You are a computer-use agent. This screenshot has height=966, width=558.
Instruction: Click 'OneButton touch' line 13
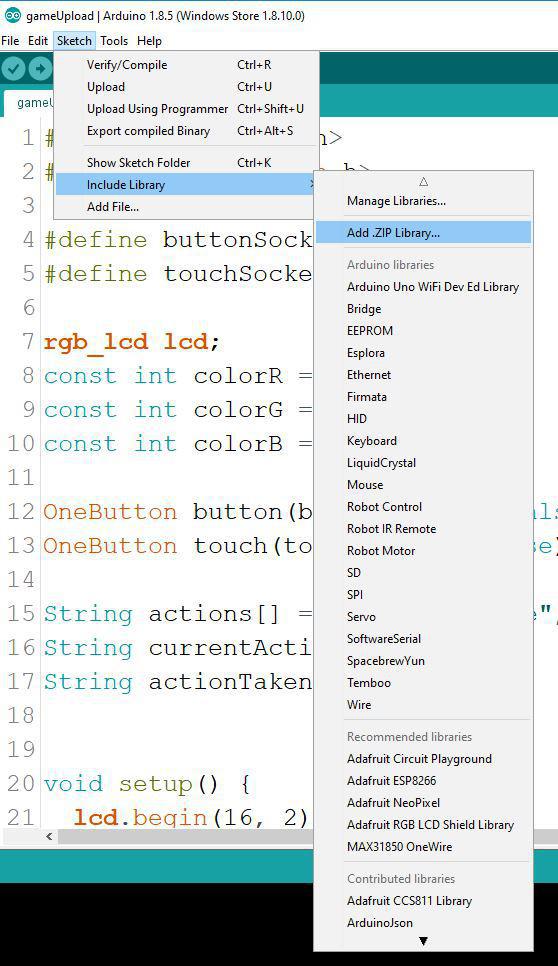pyautogui.click(x=177, y=546)
